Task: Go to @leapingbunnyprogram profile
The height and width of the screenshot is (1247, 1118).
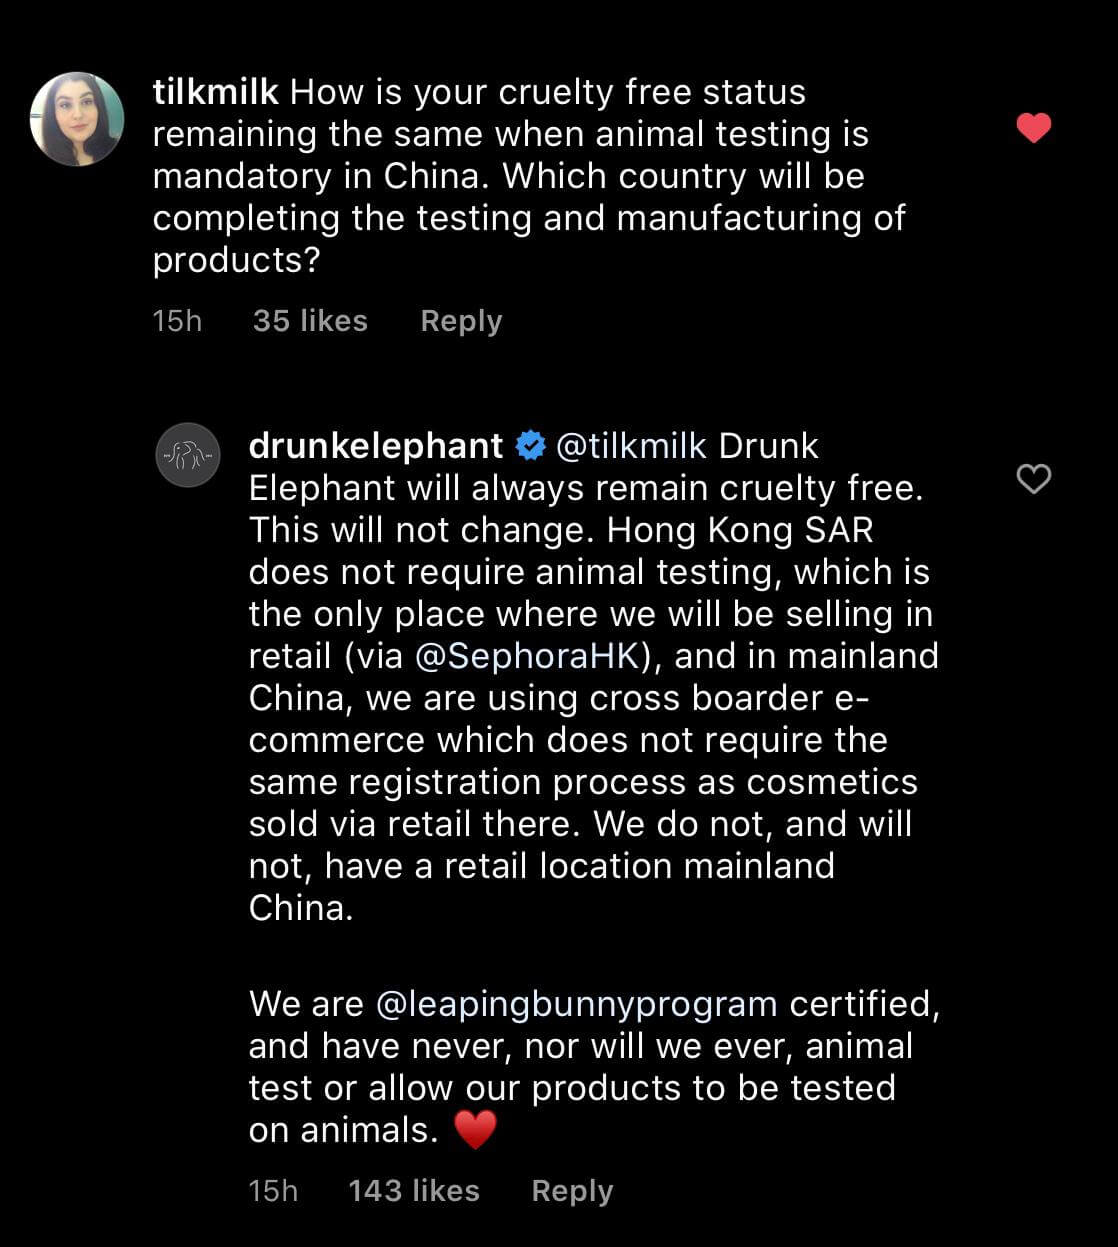Action: pyautogui.click(x=576, y=1004)
